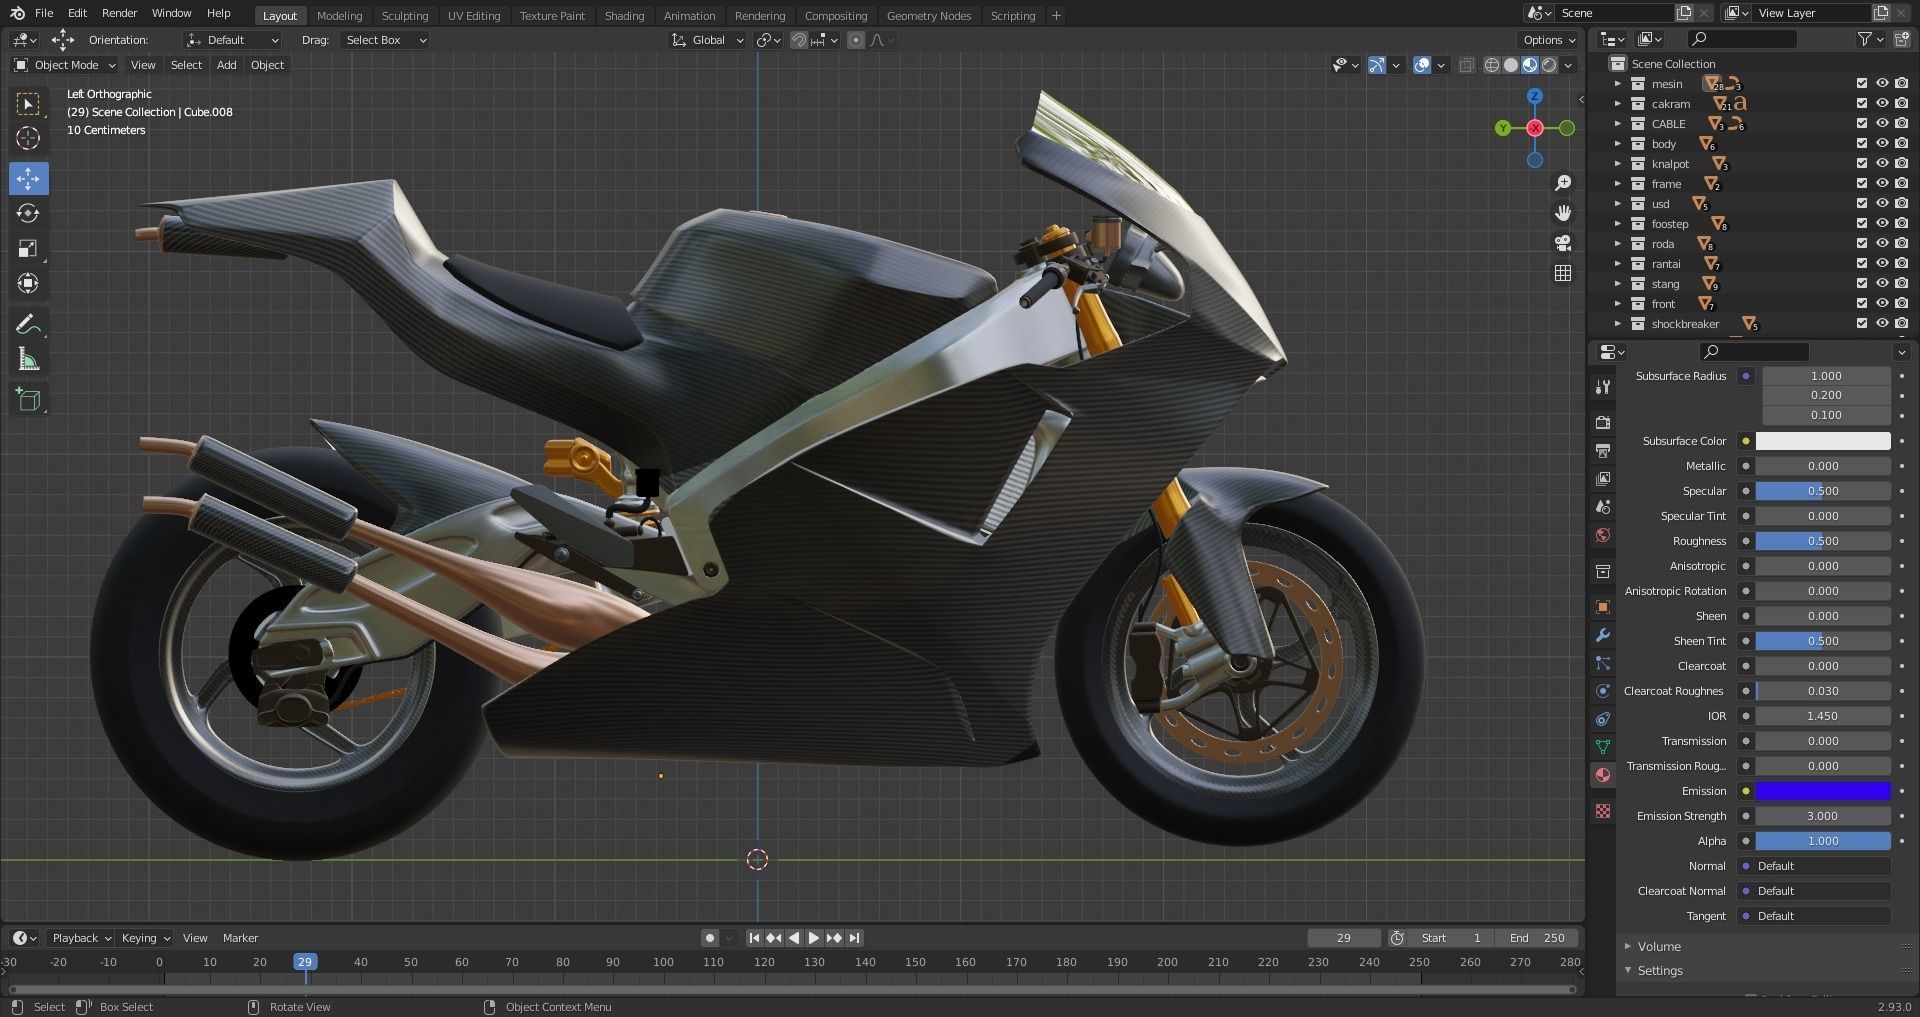1920x1017 pixels.
Task: Click the current frame field 29
Action: click(x=1343, y=938)
